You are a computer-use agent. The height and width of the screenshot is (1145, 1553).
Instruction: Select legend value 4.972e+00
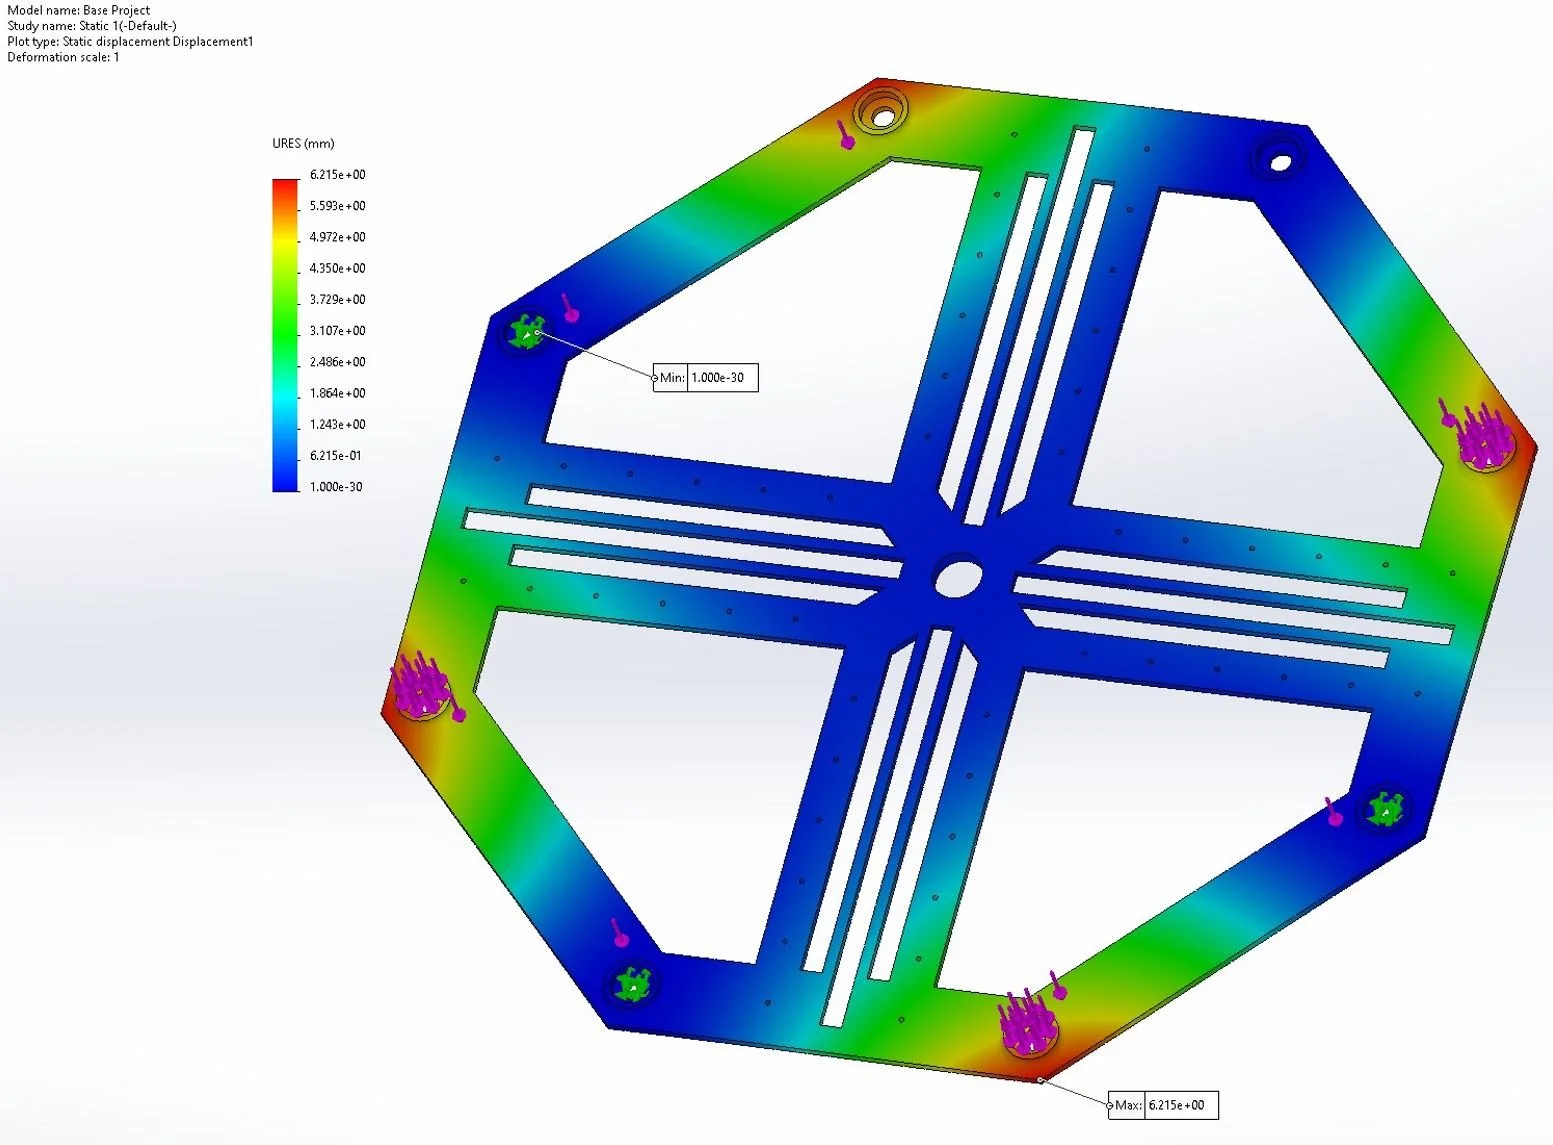(x=337, y=237)
